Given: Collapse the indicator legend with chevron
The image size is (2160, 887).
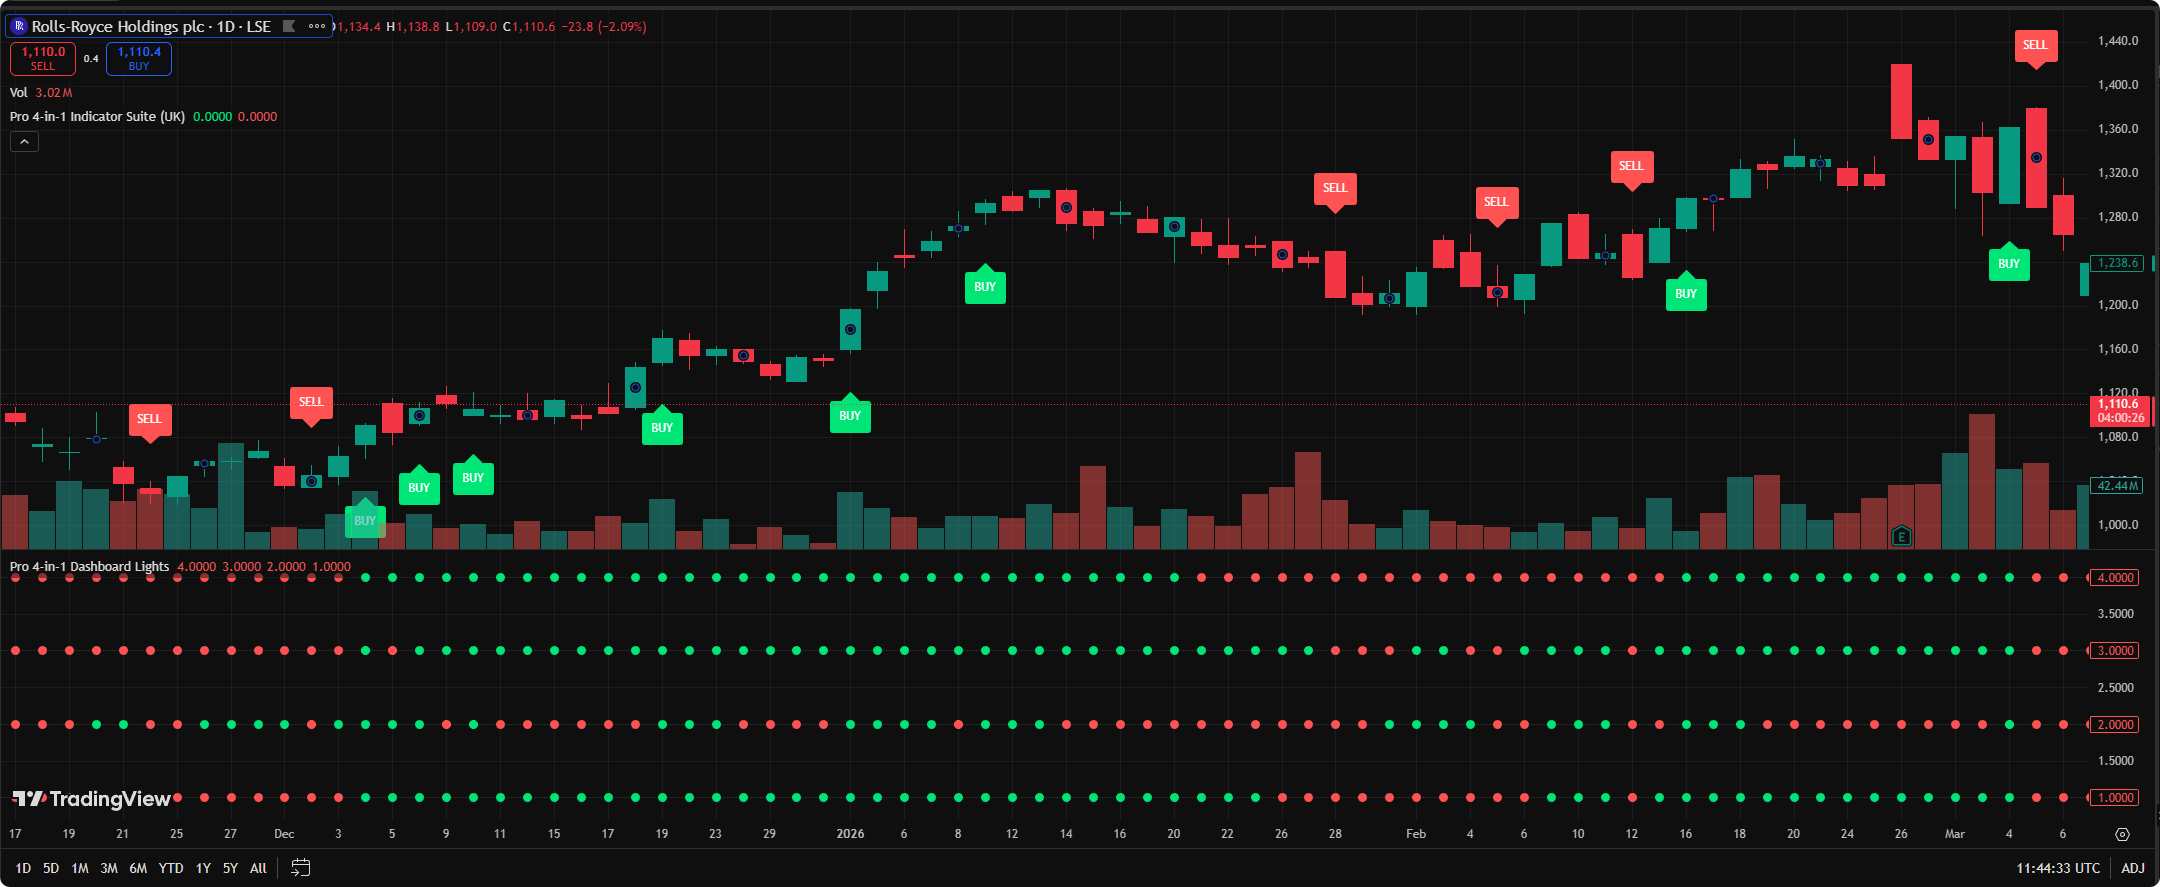Looking at the screenshot, I should 24,142.
